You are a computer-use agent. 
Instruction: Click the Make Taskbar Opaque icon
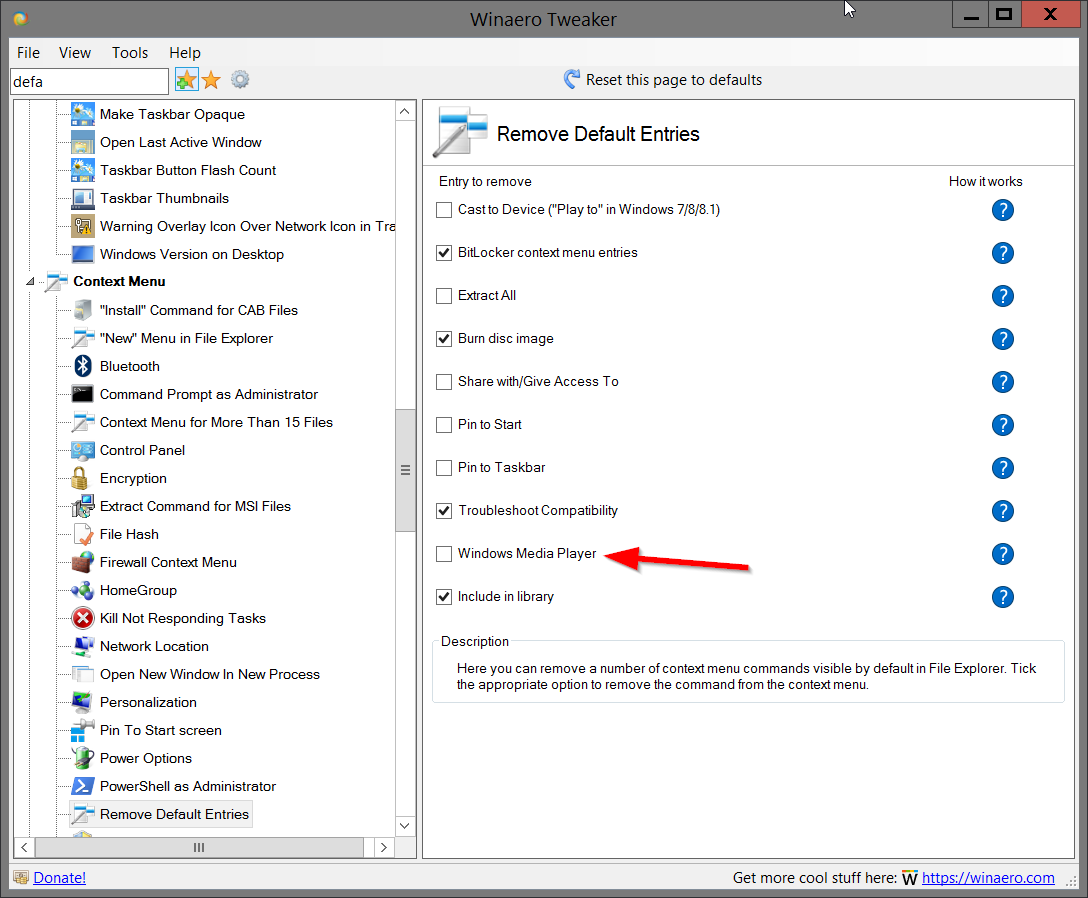(x=83, y=115)
